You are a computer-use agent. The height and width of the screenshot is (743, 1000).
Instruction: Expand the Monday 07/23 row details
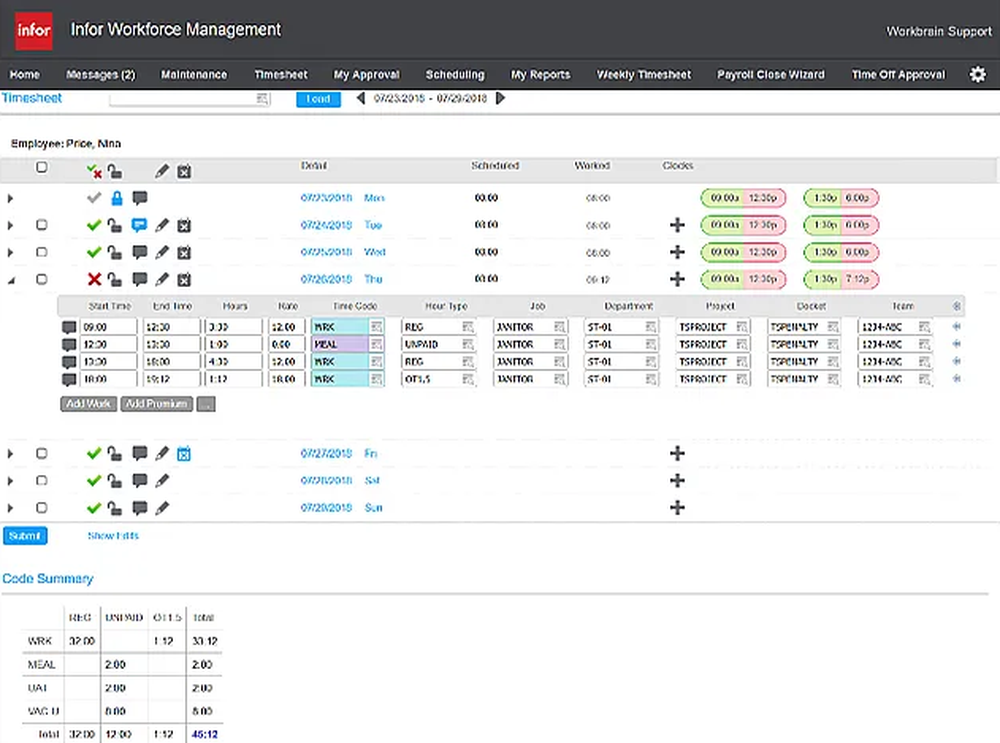[x=11, y=198]
